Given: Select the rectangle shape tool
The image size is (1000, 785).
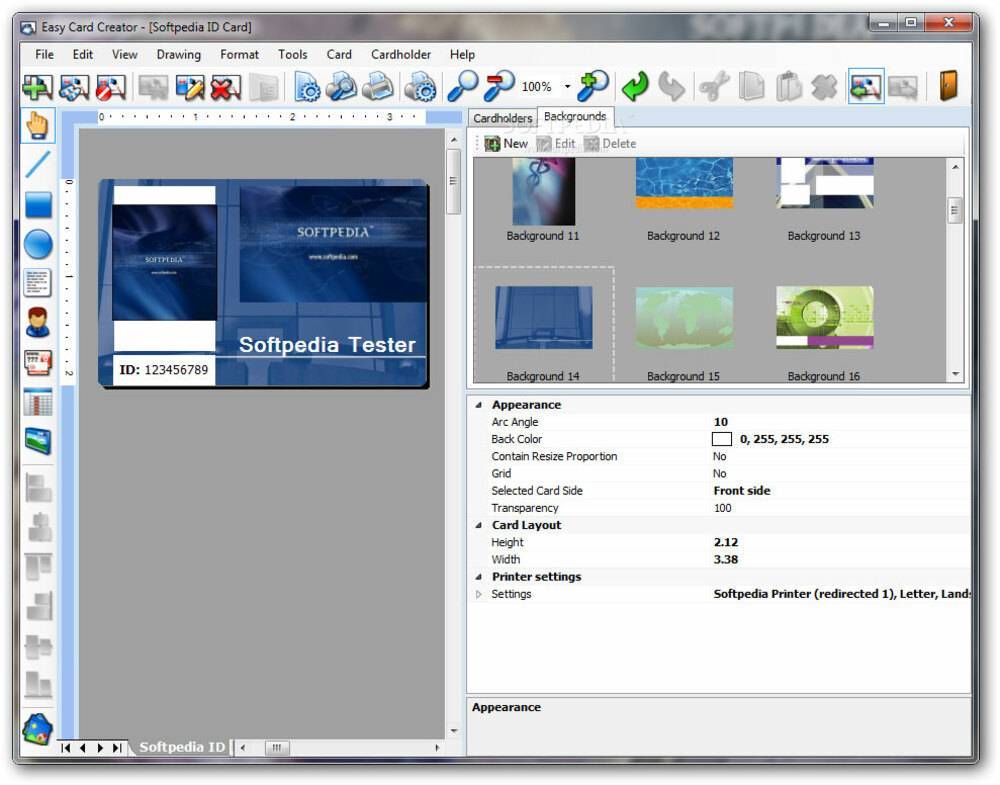Looking at the screenshot, I should click(x=38, y=205).
